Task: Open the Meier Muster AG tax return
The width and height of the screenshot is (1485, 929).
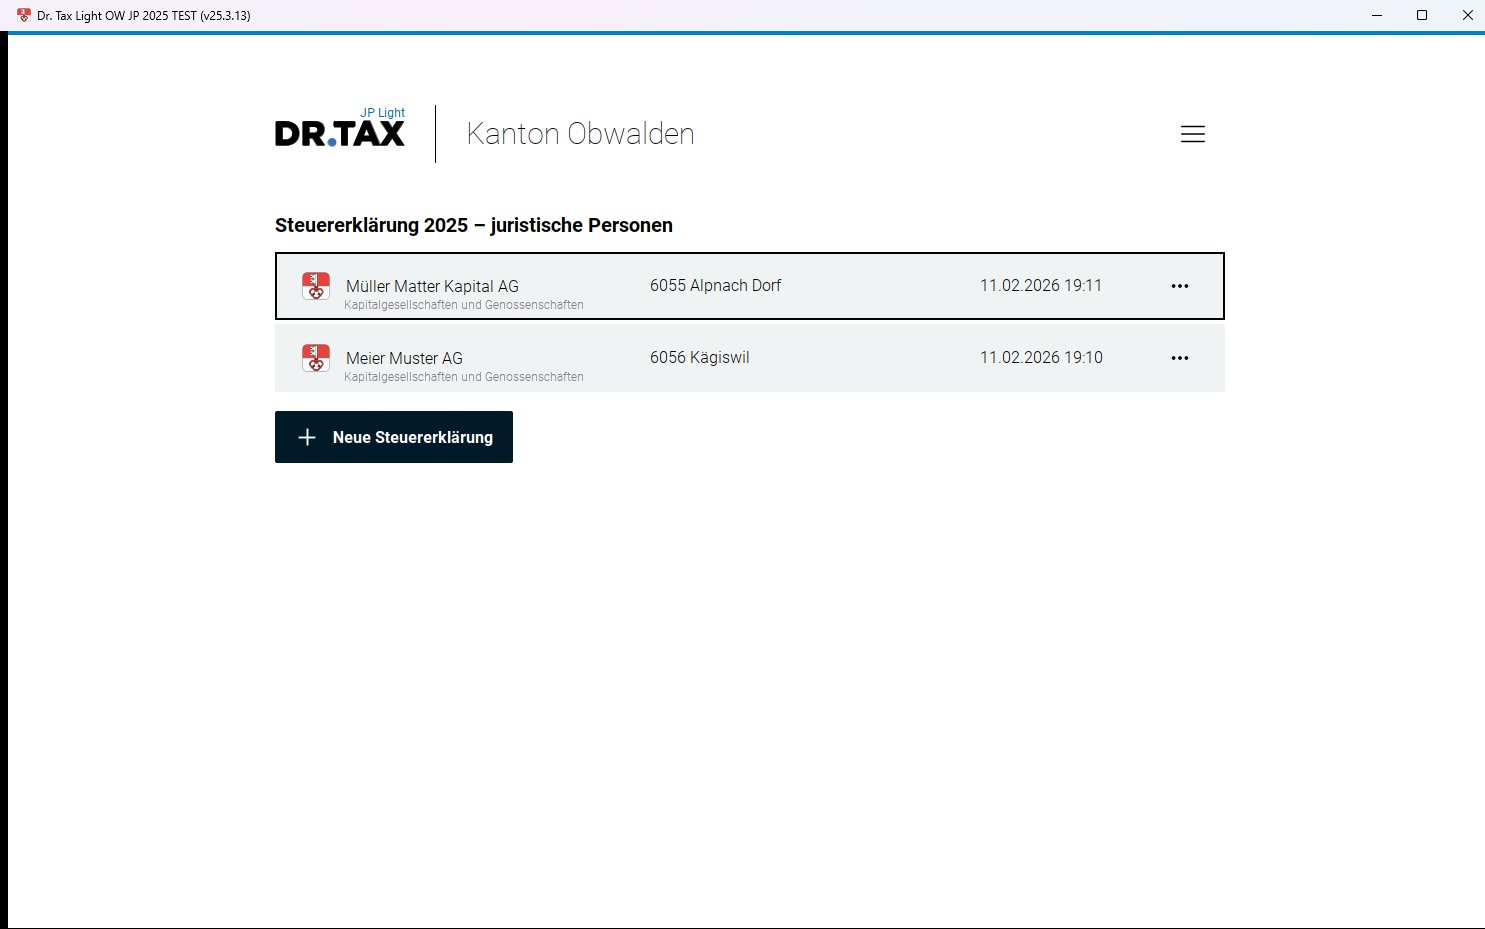Action: point(404,358)
